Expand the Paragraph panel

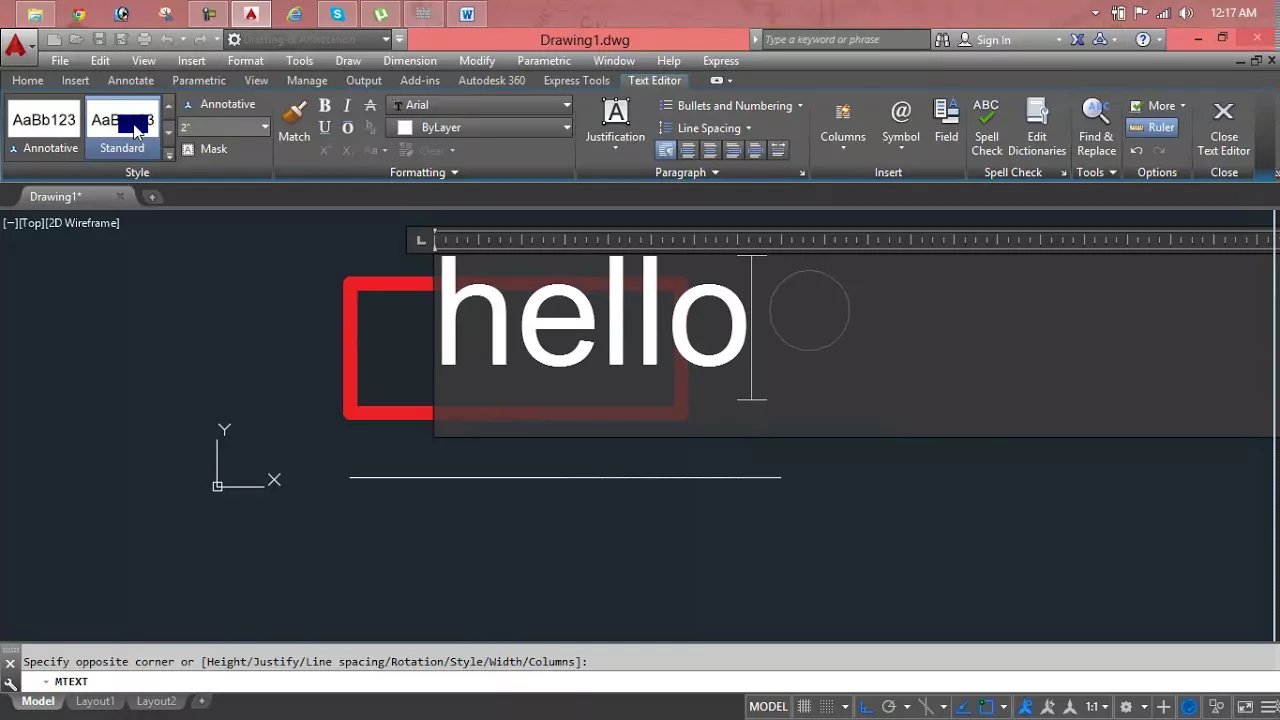click(686, 172)
